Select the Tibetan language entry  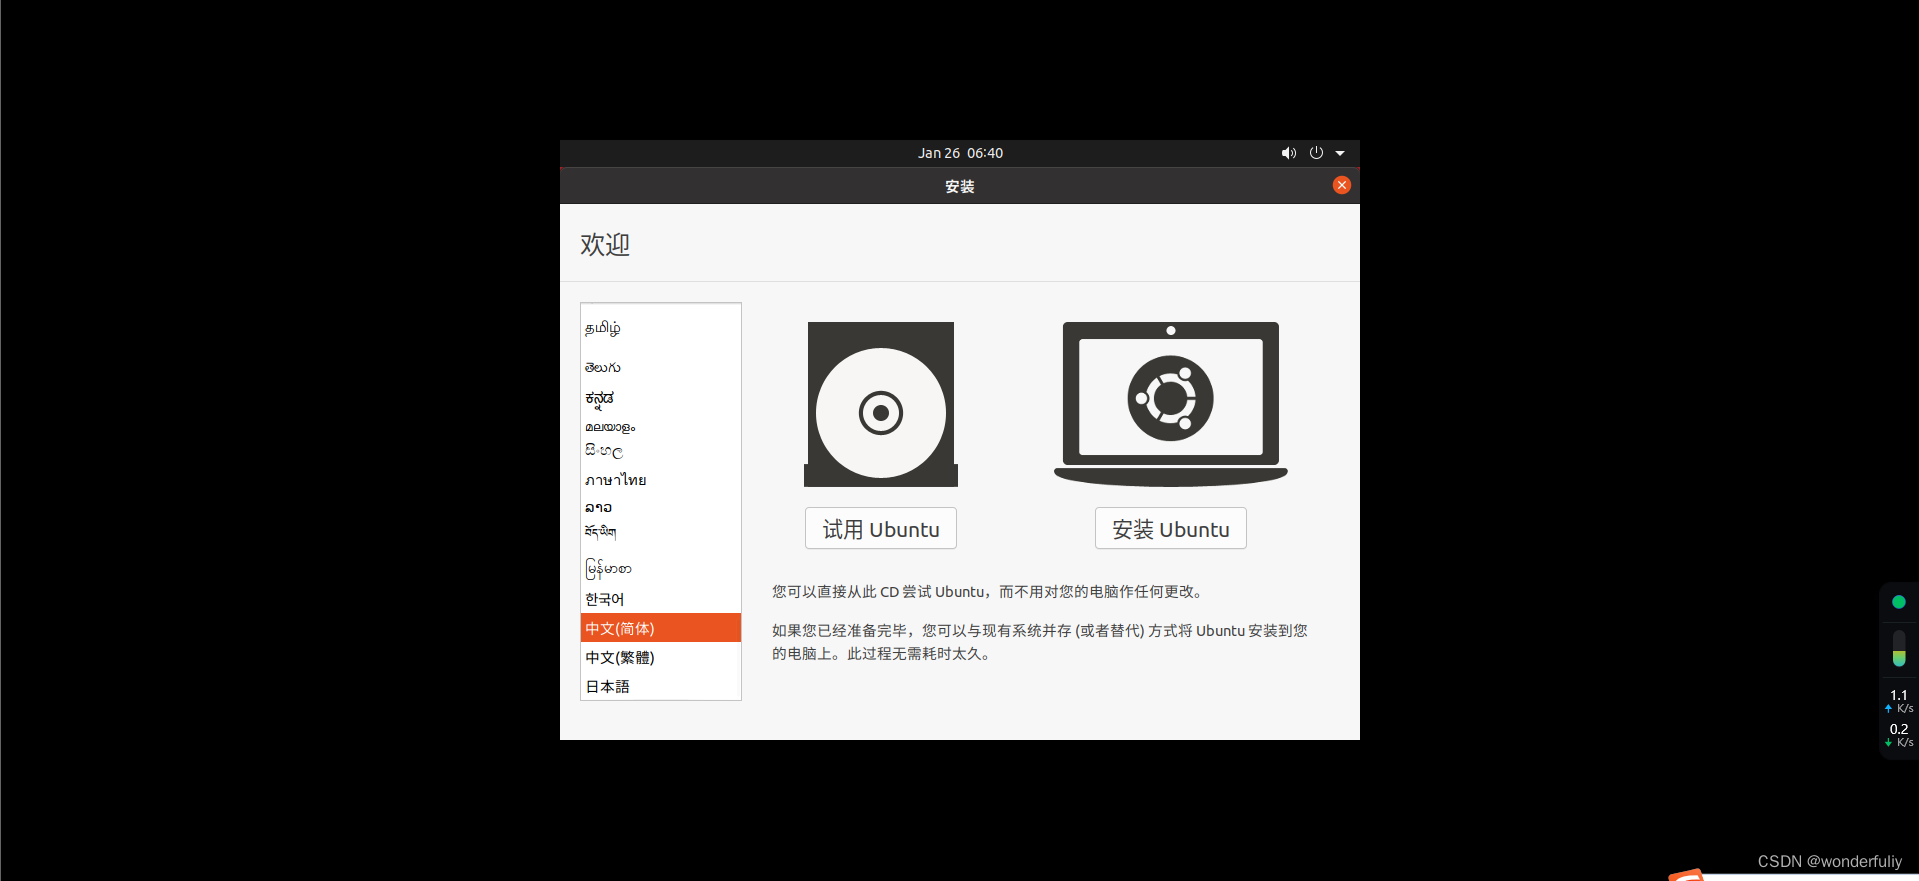[661, 532]
